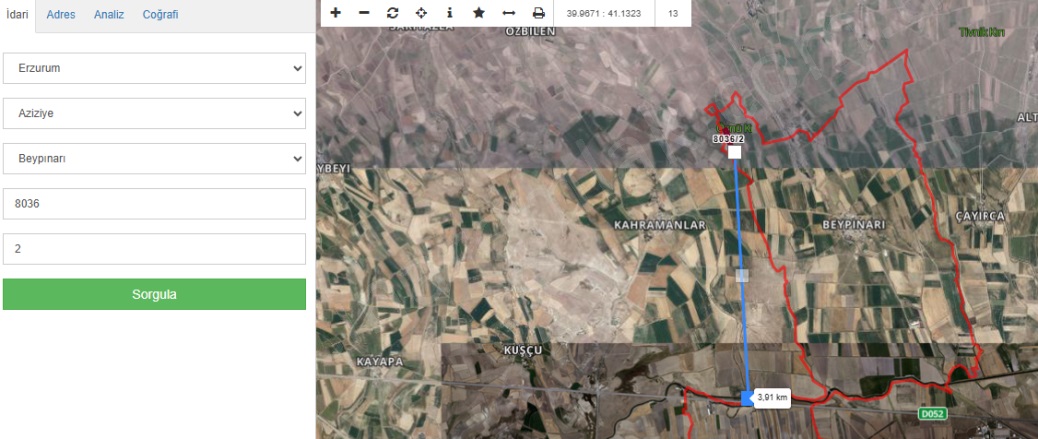Click the print map icon
The height and width of the screenshot is (439, 1038).
pos(538,13)
